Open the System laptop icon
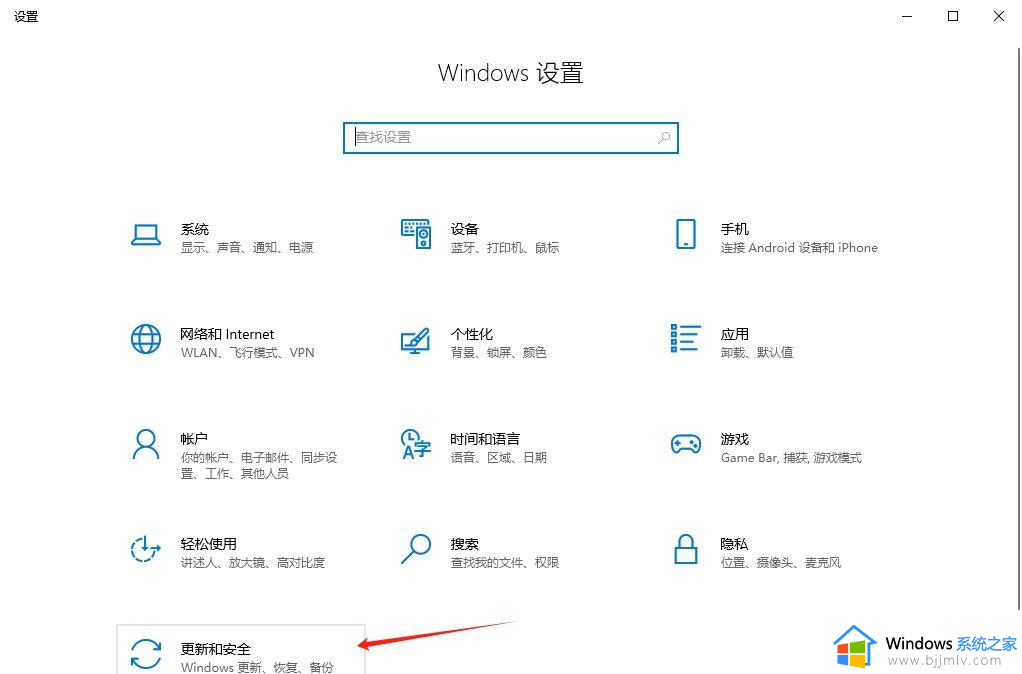Screen dimensions: 1022x674 [145, 235]
